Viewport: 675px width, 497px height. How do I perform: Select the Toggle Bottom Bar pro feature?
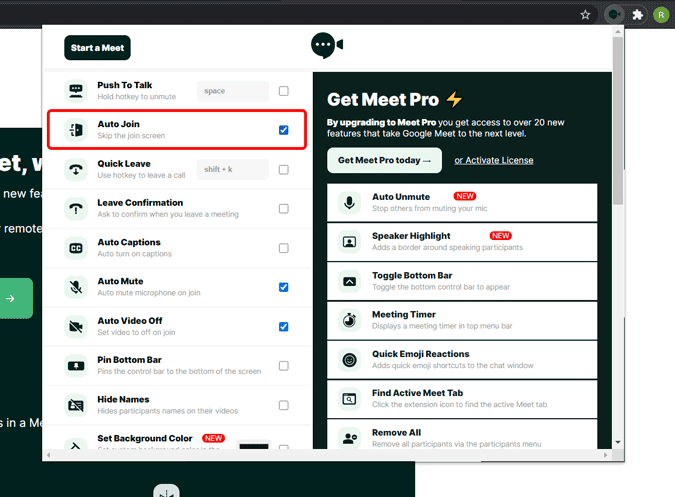(462, 281)
